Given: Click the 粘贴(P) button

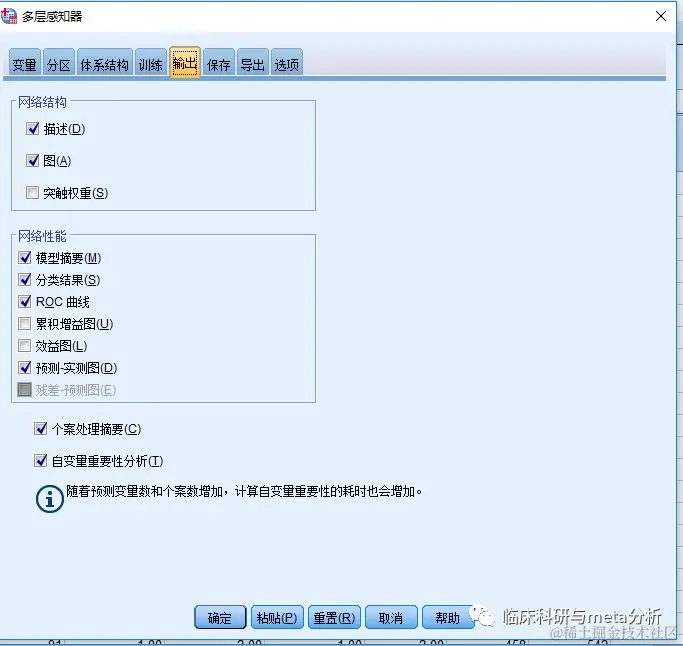Looking at the screenshot, I should 277,617.
